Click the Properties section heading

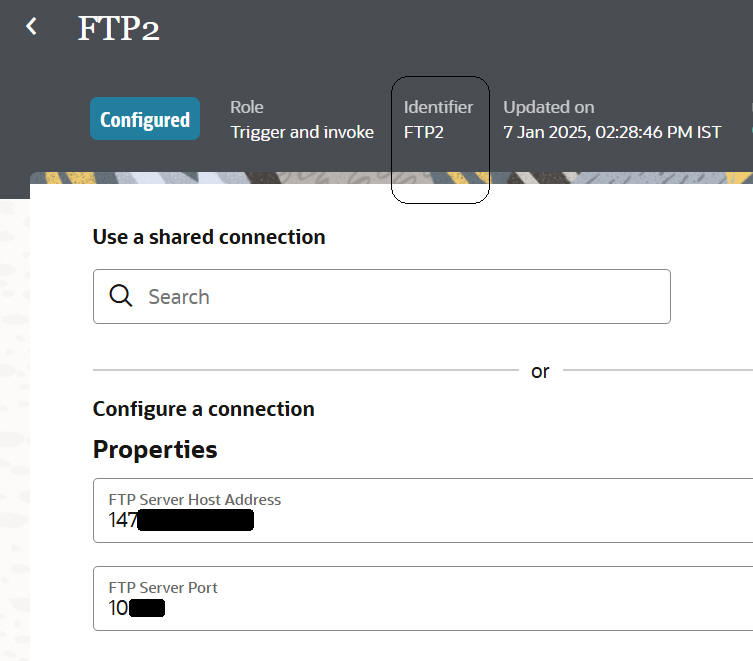(x=155, y=450)
